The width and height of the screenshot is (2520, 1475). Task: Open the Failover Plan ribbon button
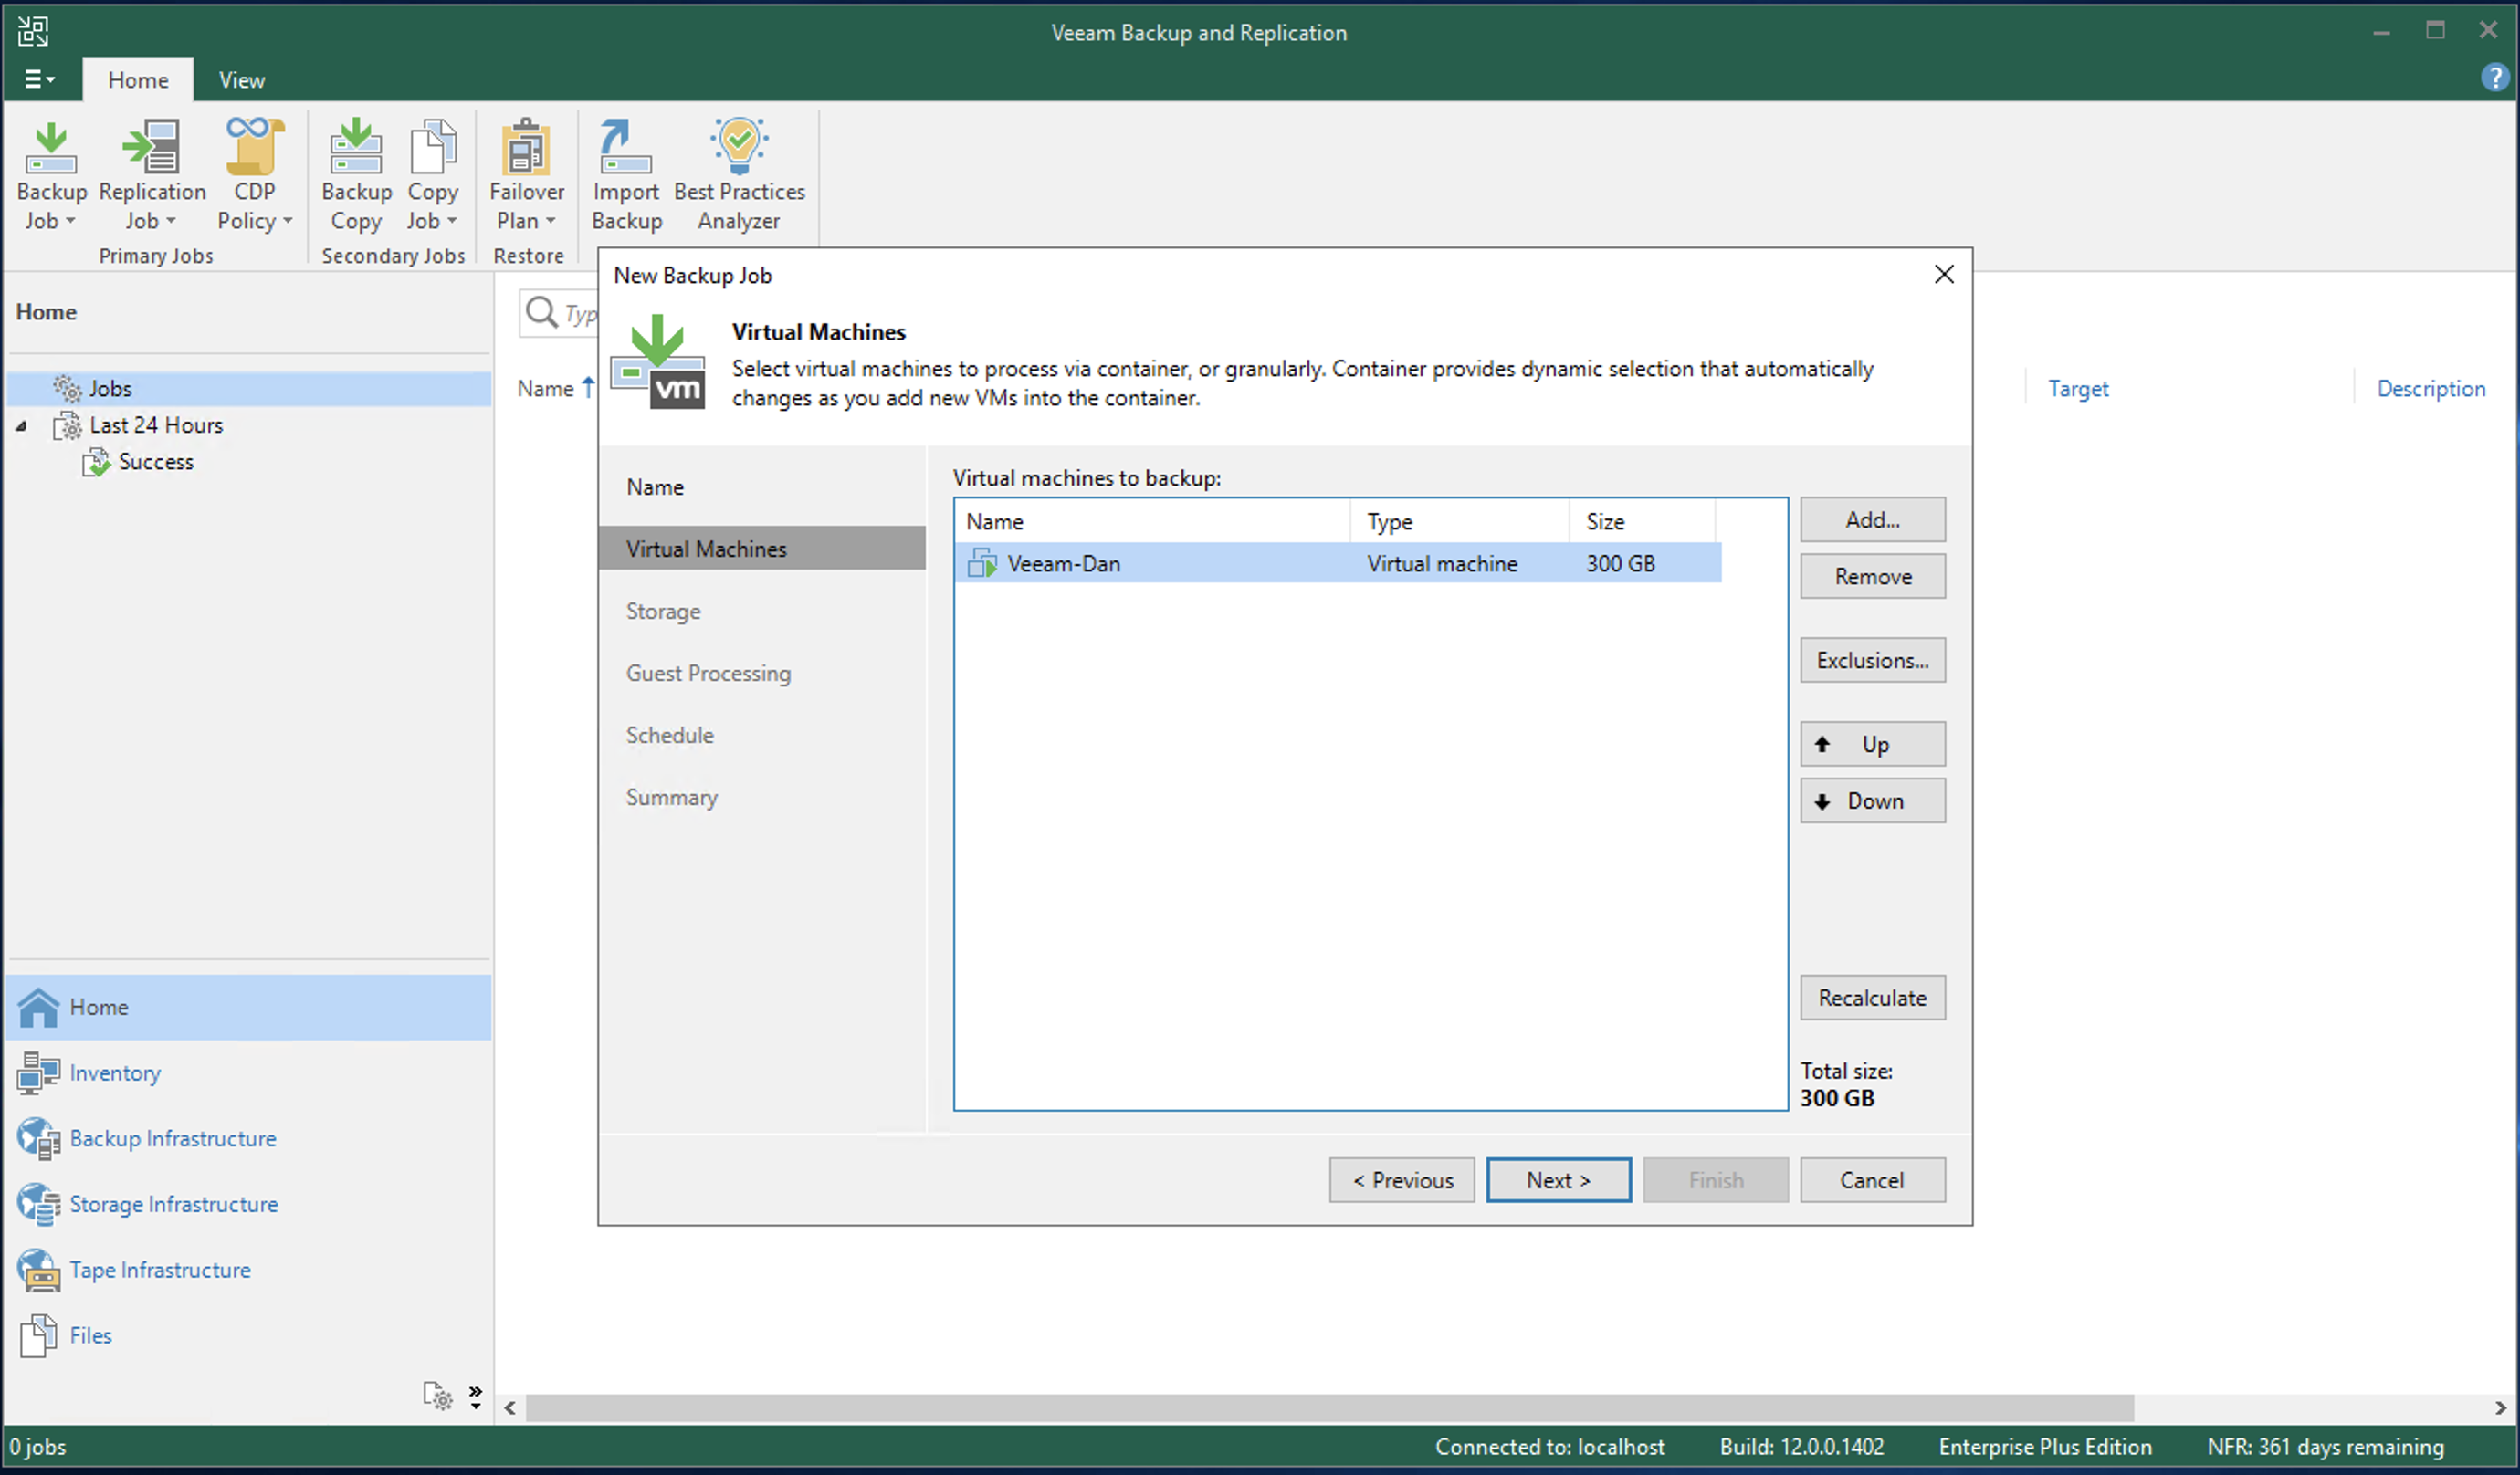526,175
